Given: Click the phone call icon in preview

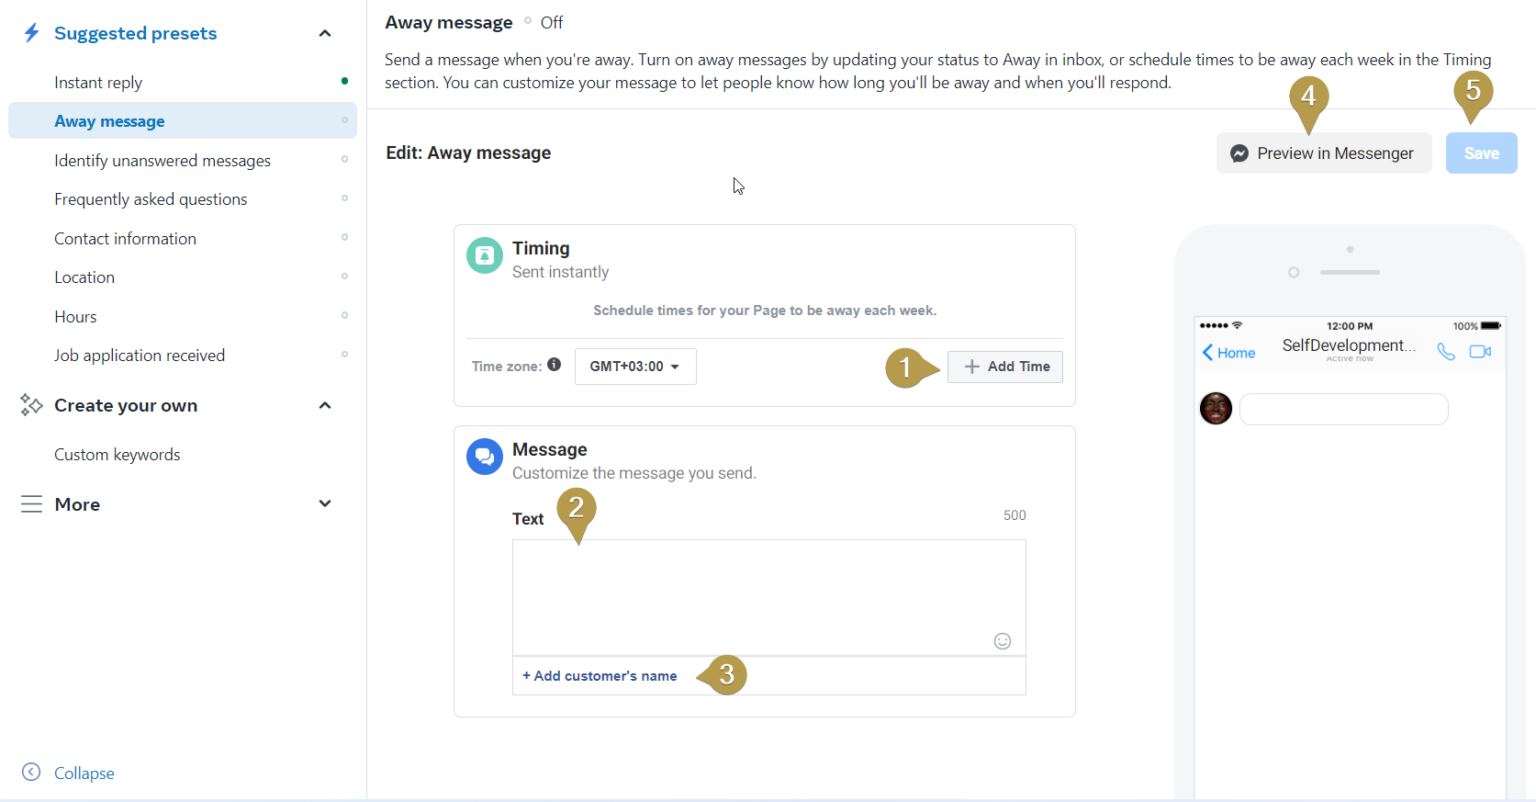Looking at the screenshot, I should pyautogui.click(x=1446, y=351).
